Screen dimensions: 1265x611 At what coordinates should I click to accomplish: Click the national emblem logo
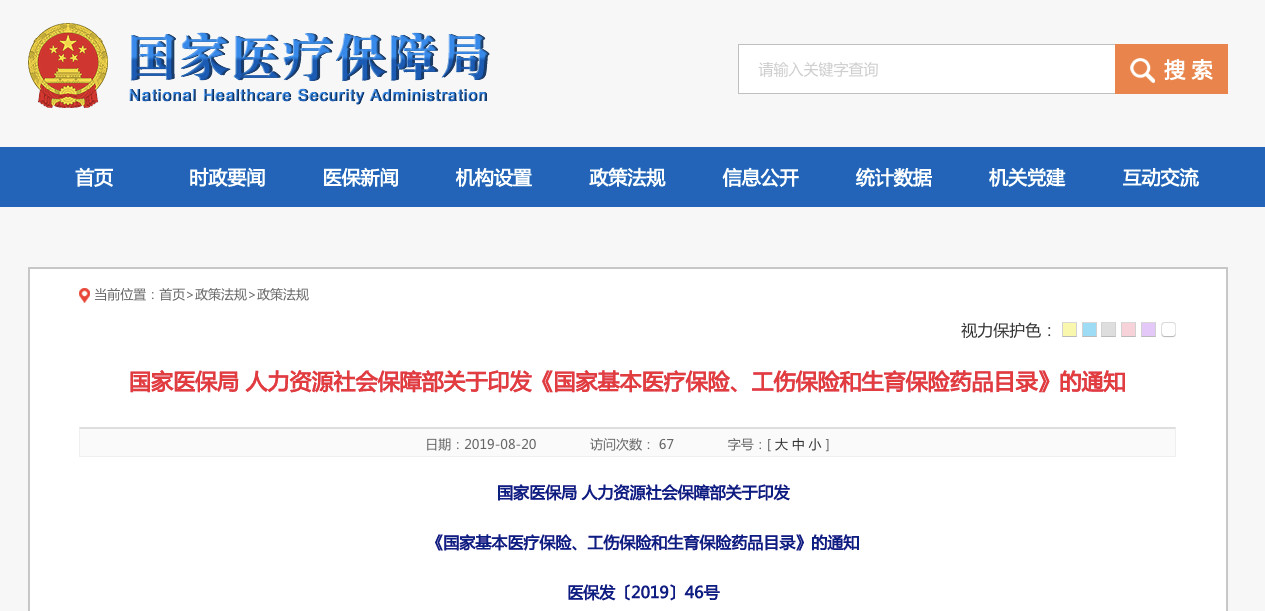[68, 66]
